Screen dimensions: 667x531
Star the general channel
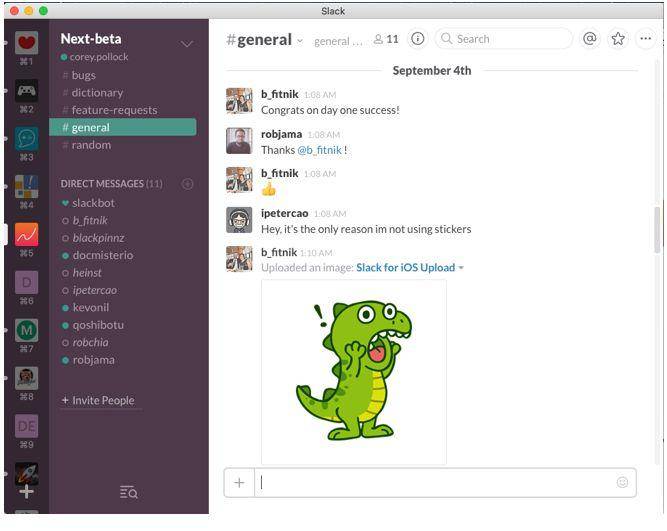[618, 39]
